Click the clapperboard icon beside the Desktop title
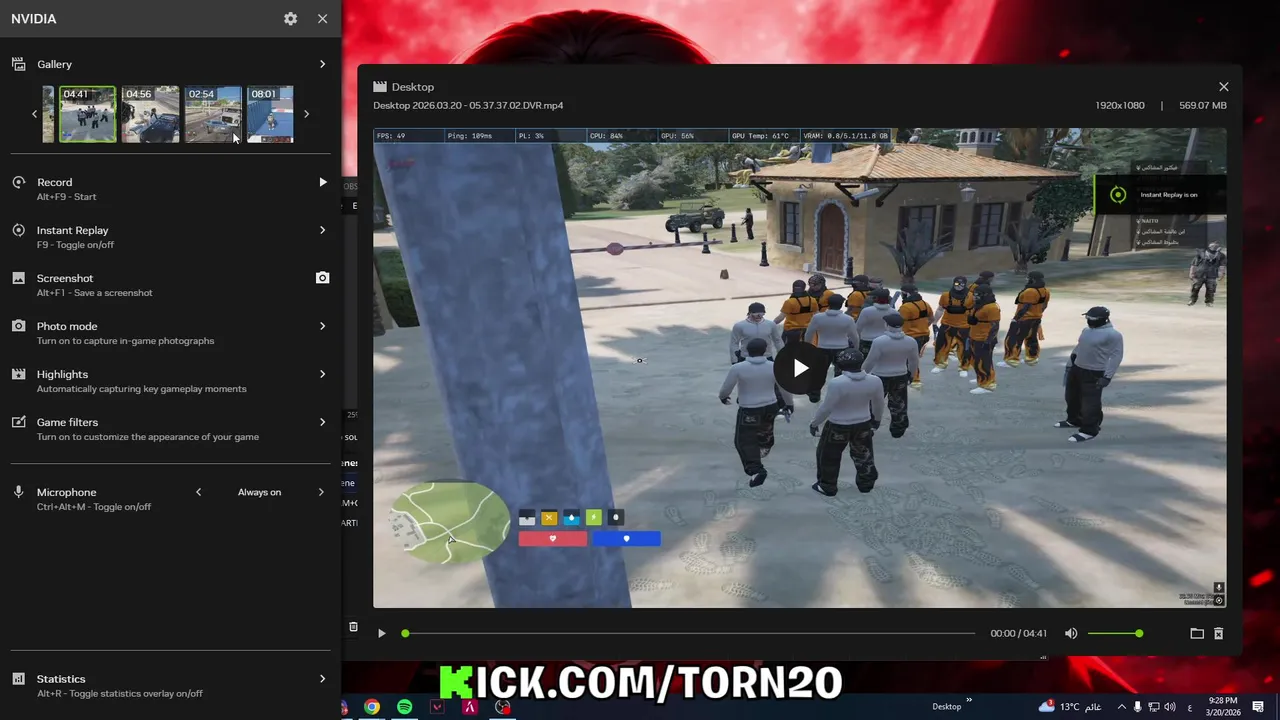1280x720 pixels. tap(380, 87)
